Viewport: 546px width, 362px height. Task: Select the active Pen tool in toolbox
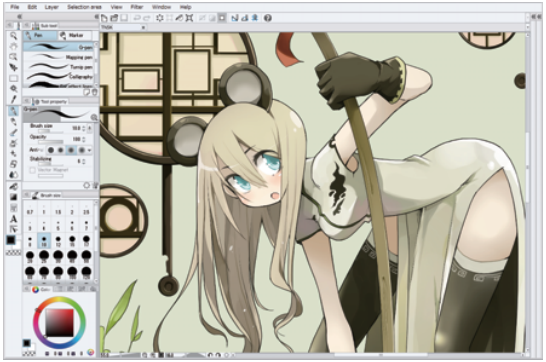coord(14,111)
